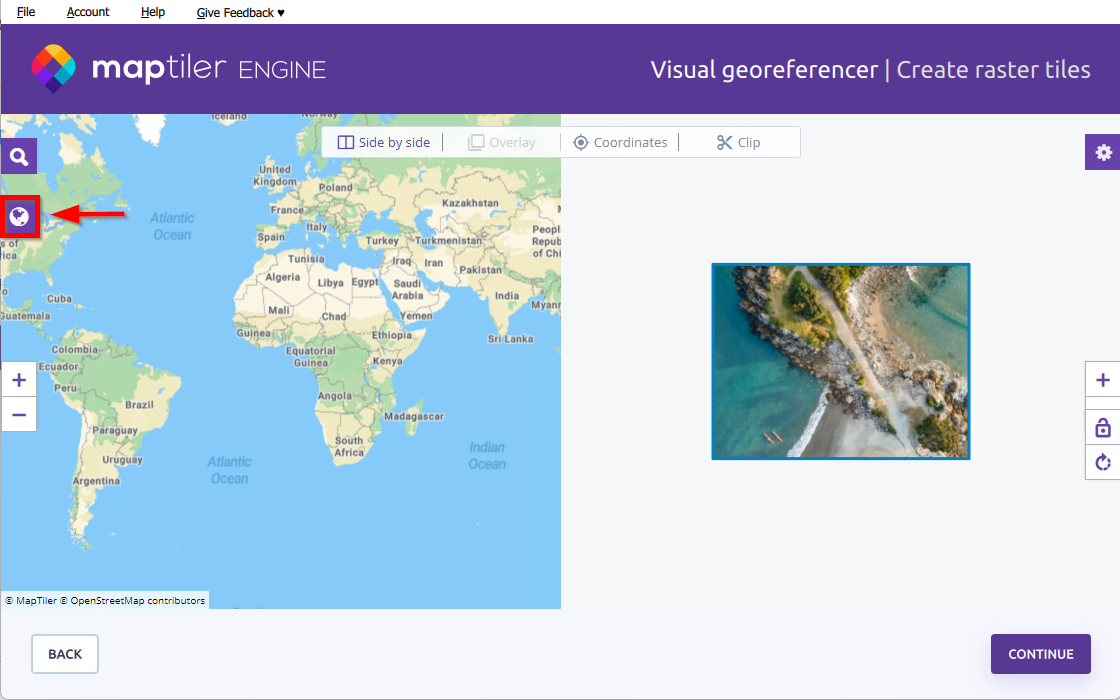Zoom in on the world map

[19, 381]
